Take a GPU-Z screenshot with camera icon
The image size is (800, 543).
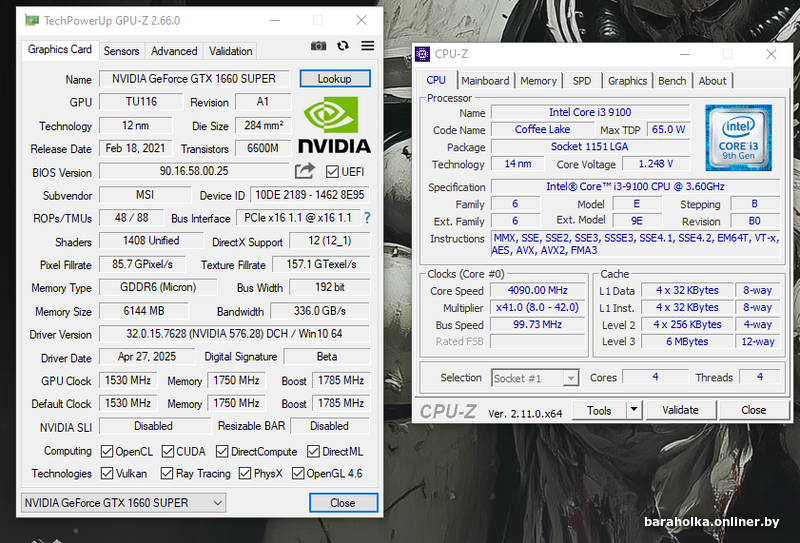[318, 46]
